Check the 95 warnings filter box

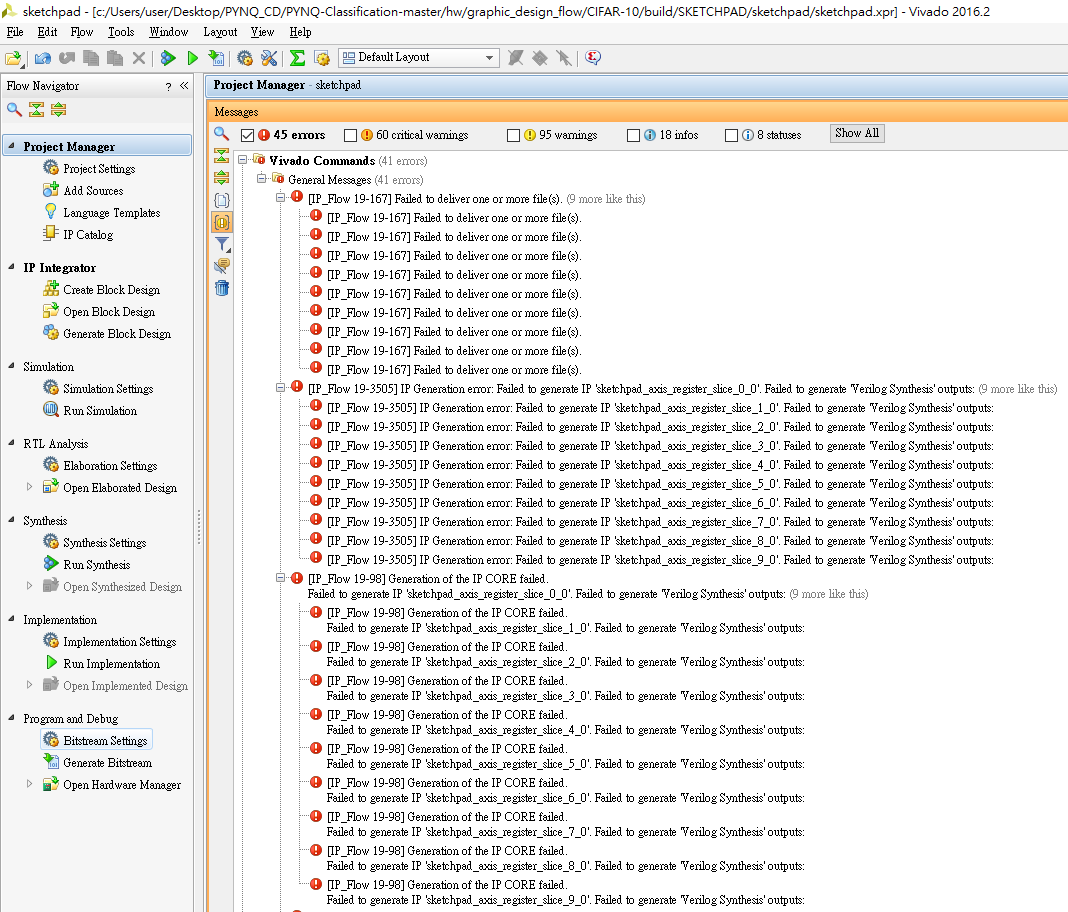[x=513, y=134]
